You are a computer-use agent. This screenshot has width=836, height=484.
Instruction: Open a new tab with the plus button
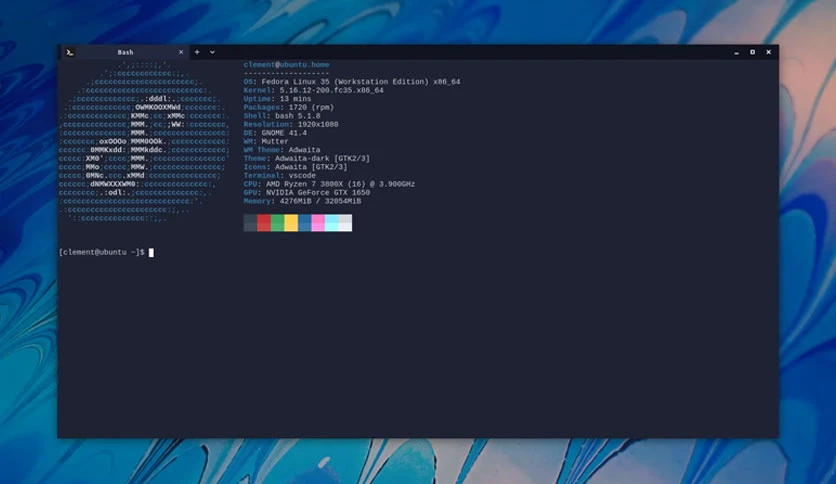coord(197,52)
